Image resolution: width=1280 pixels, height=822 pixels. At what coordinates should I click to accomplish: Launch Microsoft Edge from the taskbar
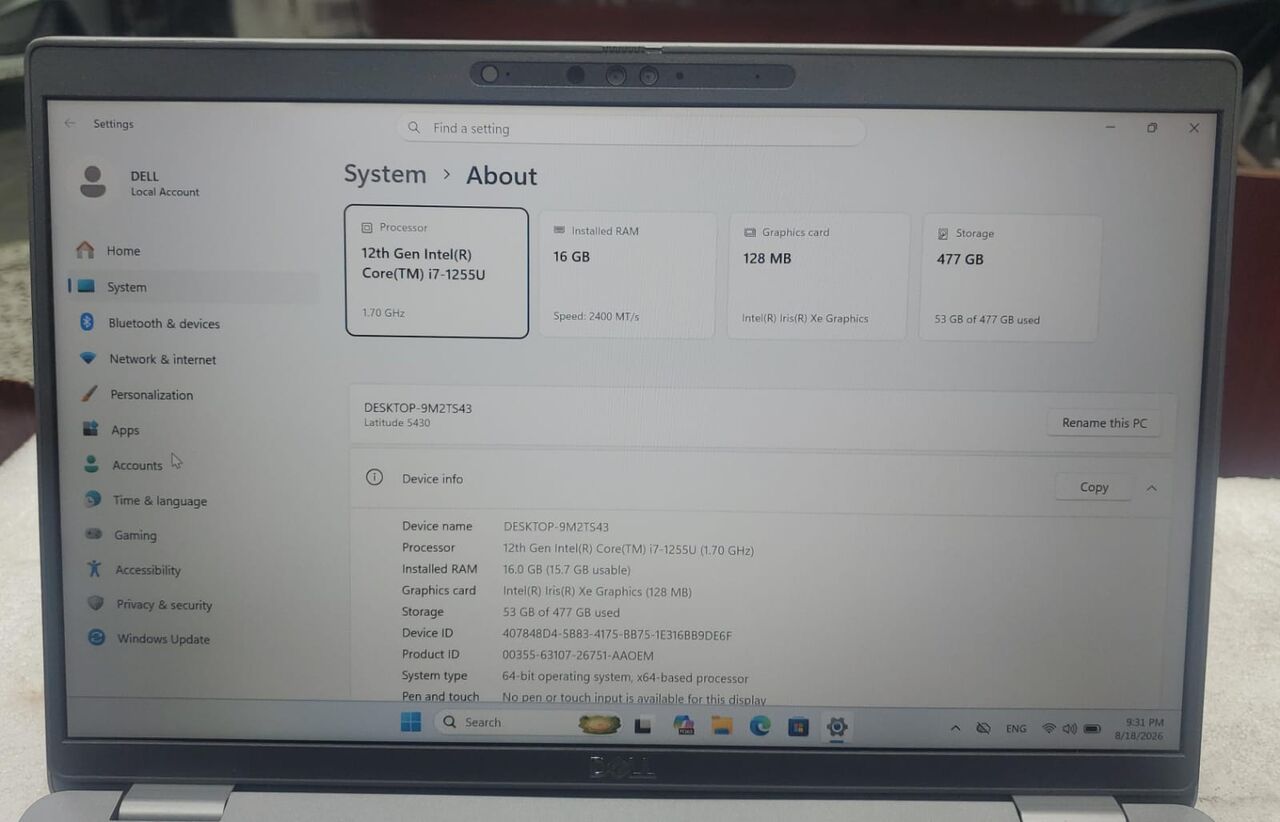(760, 726)
